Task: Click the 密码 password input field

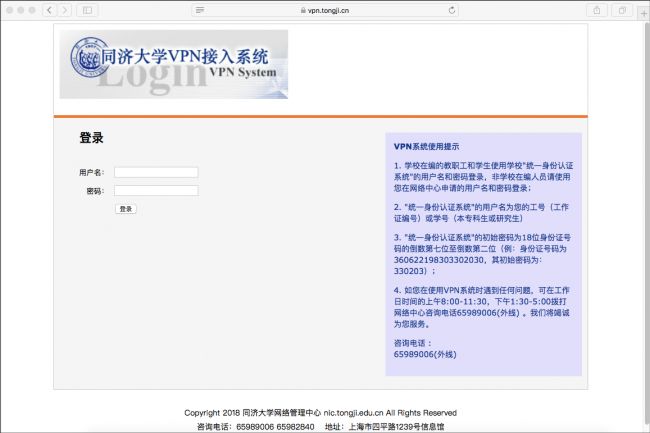Action: click(x=156, y=191)
